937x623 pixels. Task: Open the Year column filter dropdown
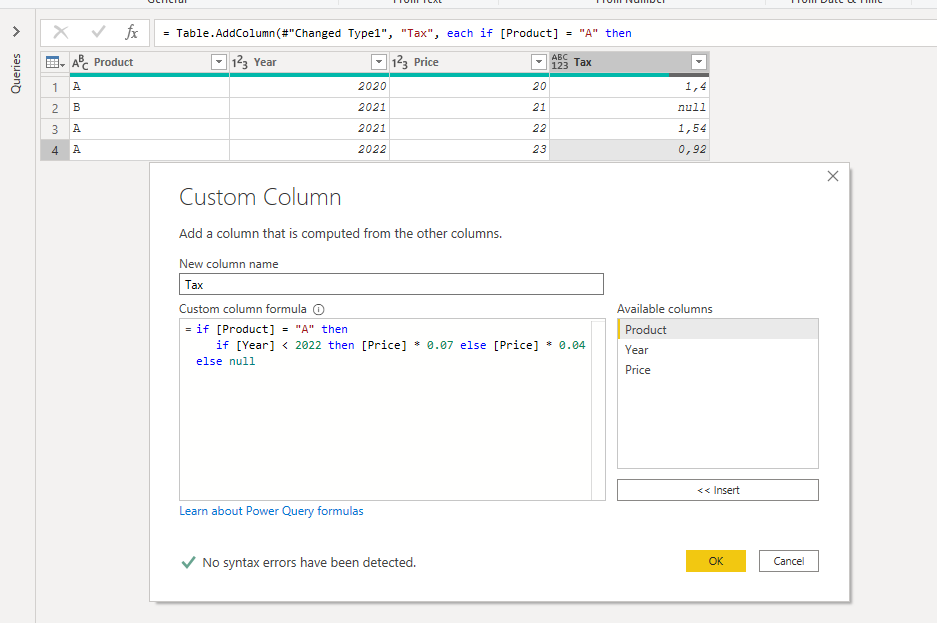coord(379,62)
